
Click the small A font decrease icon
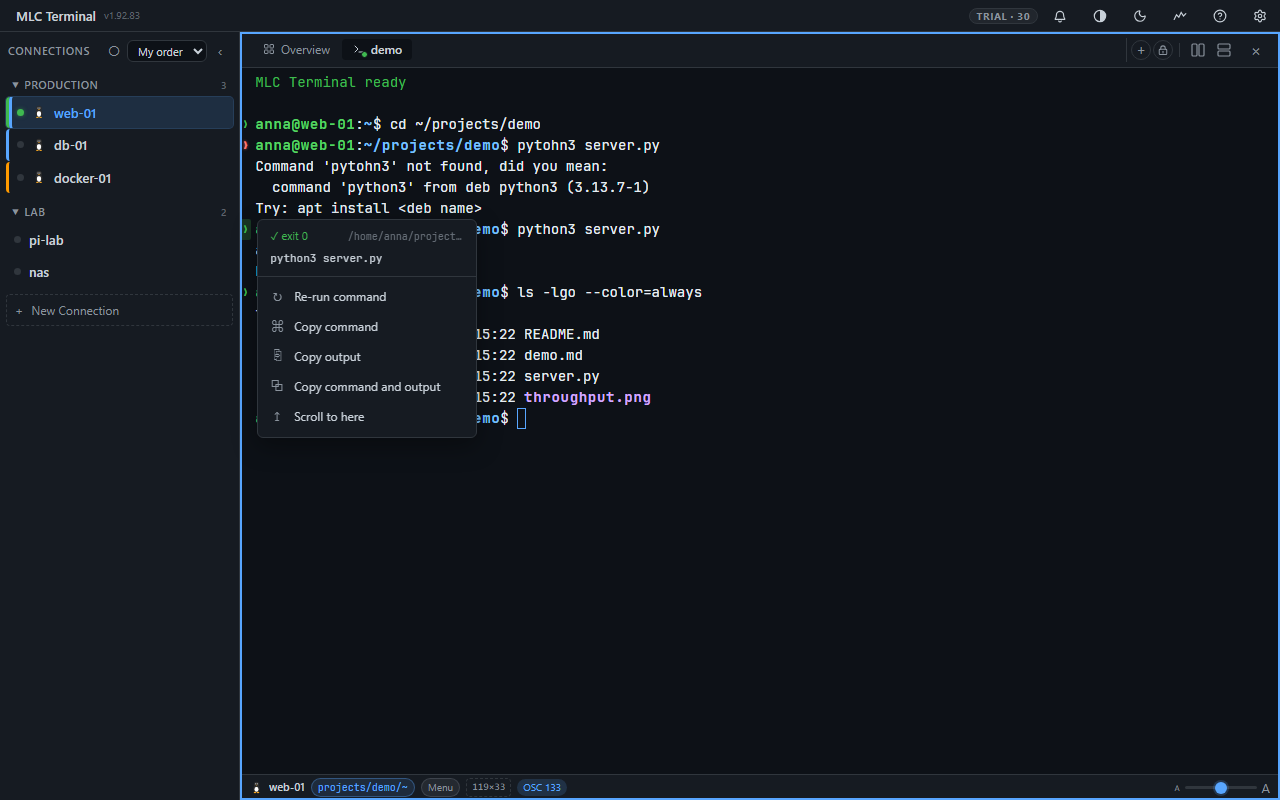coord(1177,789)
